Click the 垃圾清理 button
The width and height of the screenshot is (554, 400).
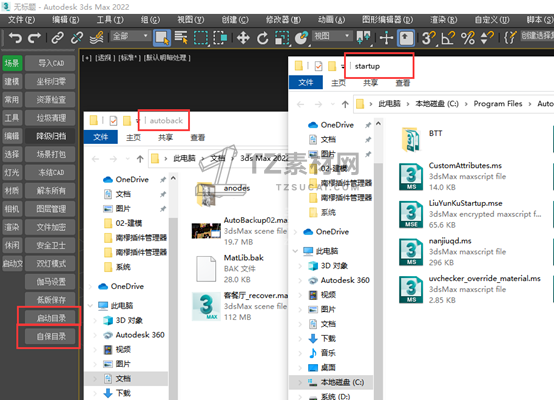tap(51, 118)
